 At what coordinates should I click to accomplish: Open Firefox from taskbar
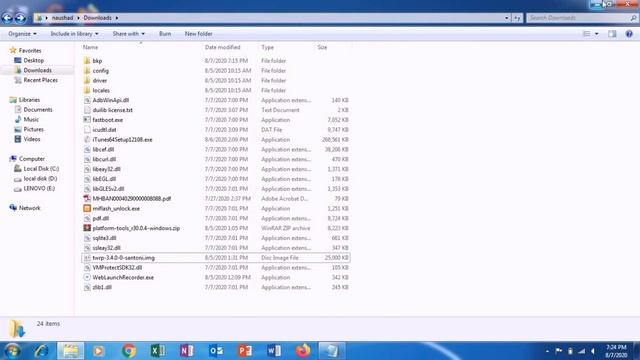pyautogui.click(x=303, y=351)
